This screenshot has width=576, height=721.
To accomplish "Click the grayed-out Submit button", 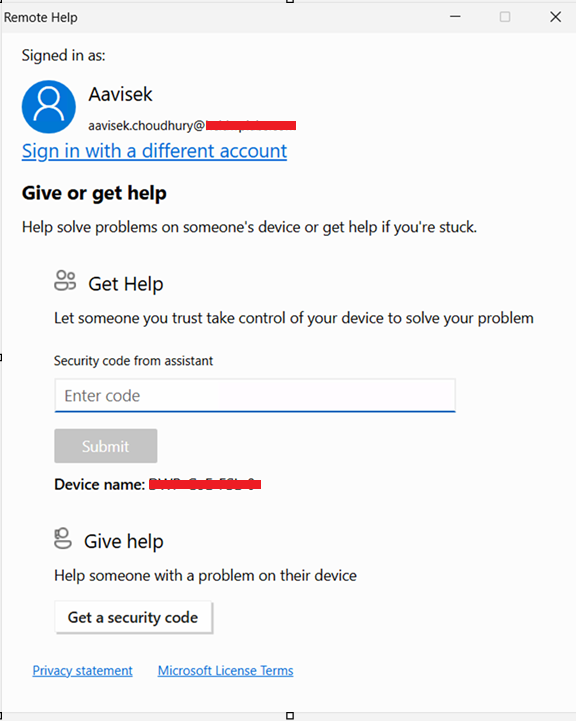I will (106, 446).
